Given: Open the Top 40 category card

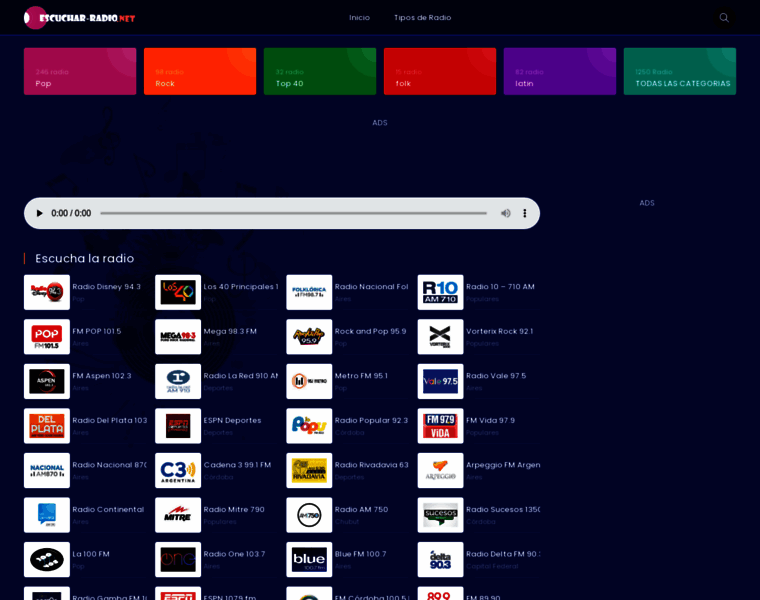Looking at the screenshot, I should click(320, 71).
